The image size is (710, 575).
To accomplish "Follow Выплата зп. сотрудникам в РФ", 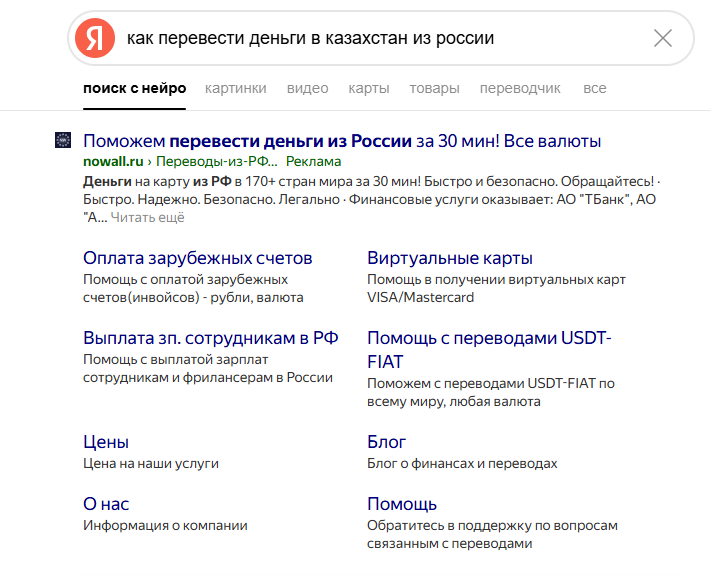I will 211,338.
